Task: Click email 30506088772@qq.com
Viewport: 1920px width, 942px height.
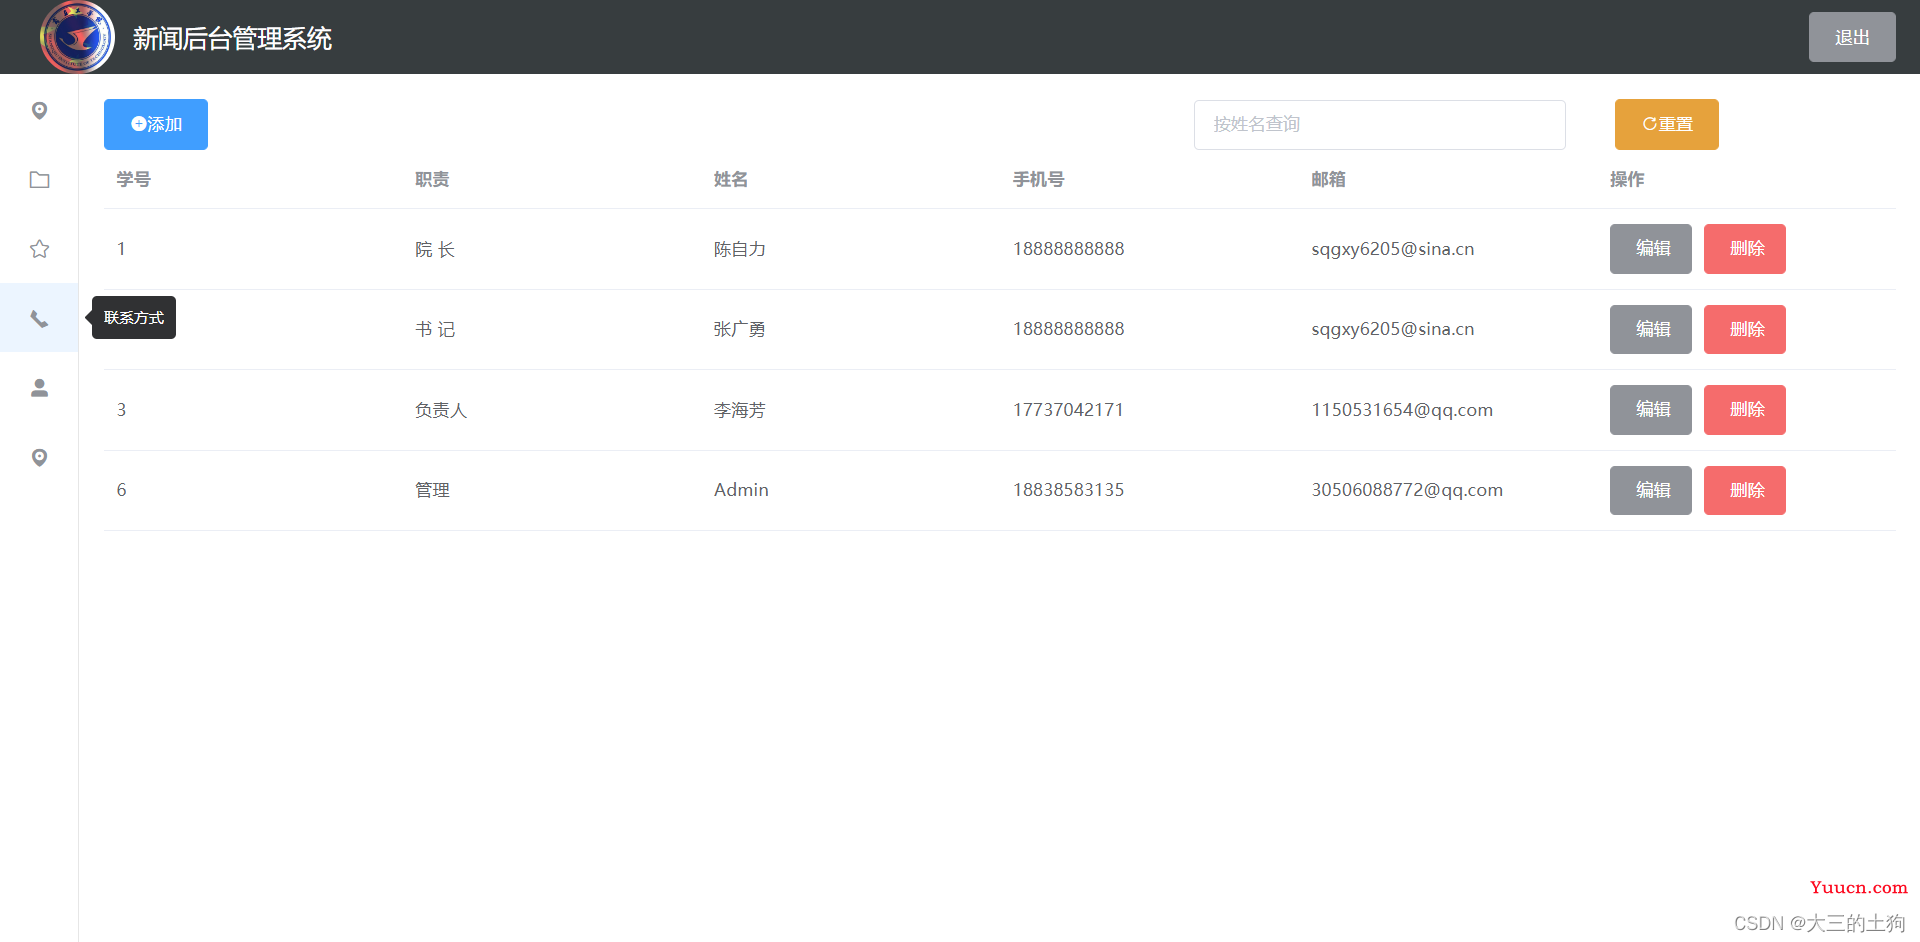Action: click(1407, 490)
